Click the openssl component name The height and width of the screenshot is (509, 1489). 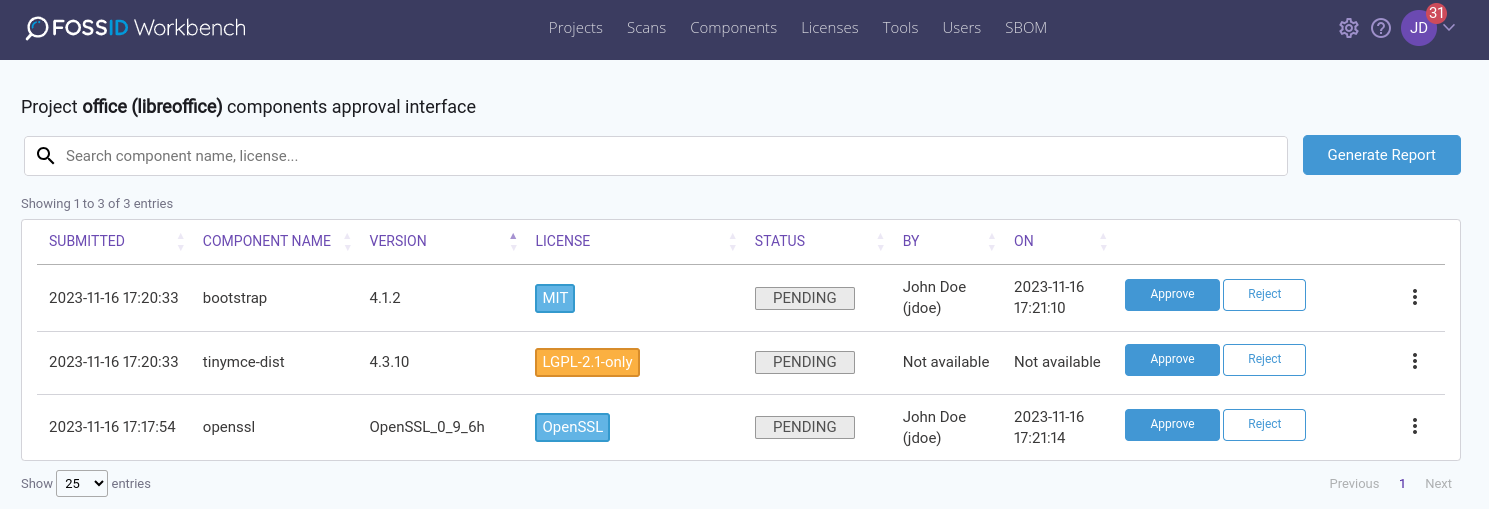tap(229, 427)
